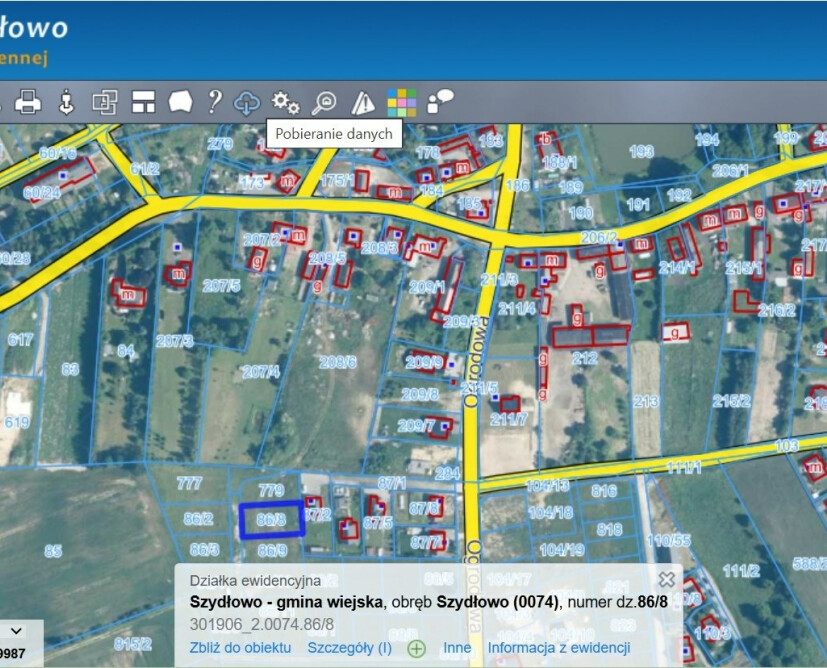Open help via question mark icon
827x668 pixels.
(214, 101)
